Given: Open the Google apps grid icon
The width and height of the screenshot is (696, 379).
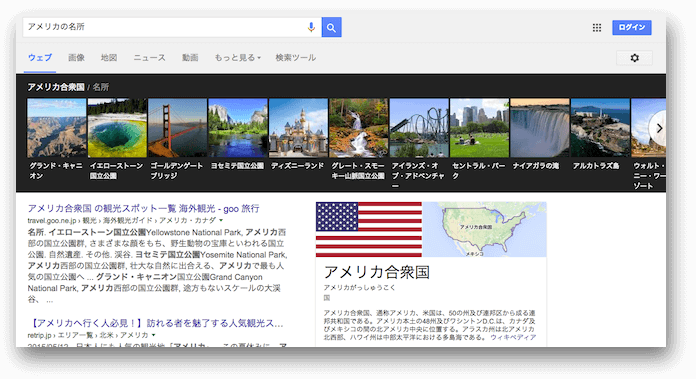Looking at the screenshot, I should tap(597, 28).
